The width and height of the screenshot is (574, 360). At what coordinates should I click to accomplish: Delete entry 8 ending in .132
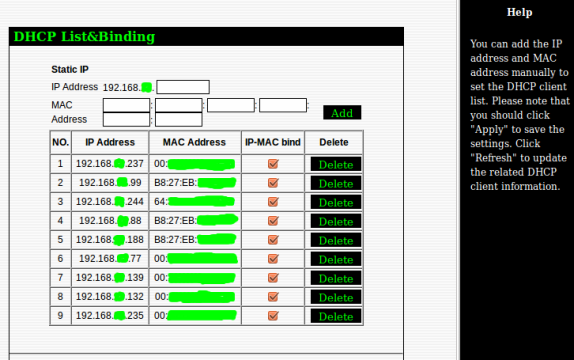[336, 297]
